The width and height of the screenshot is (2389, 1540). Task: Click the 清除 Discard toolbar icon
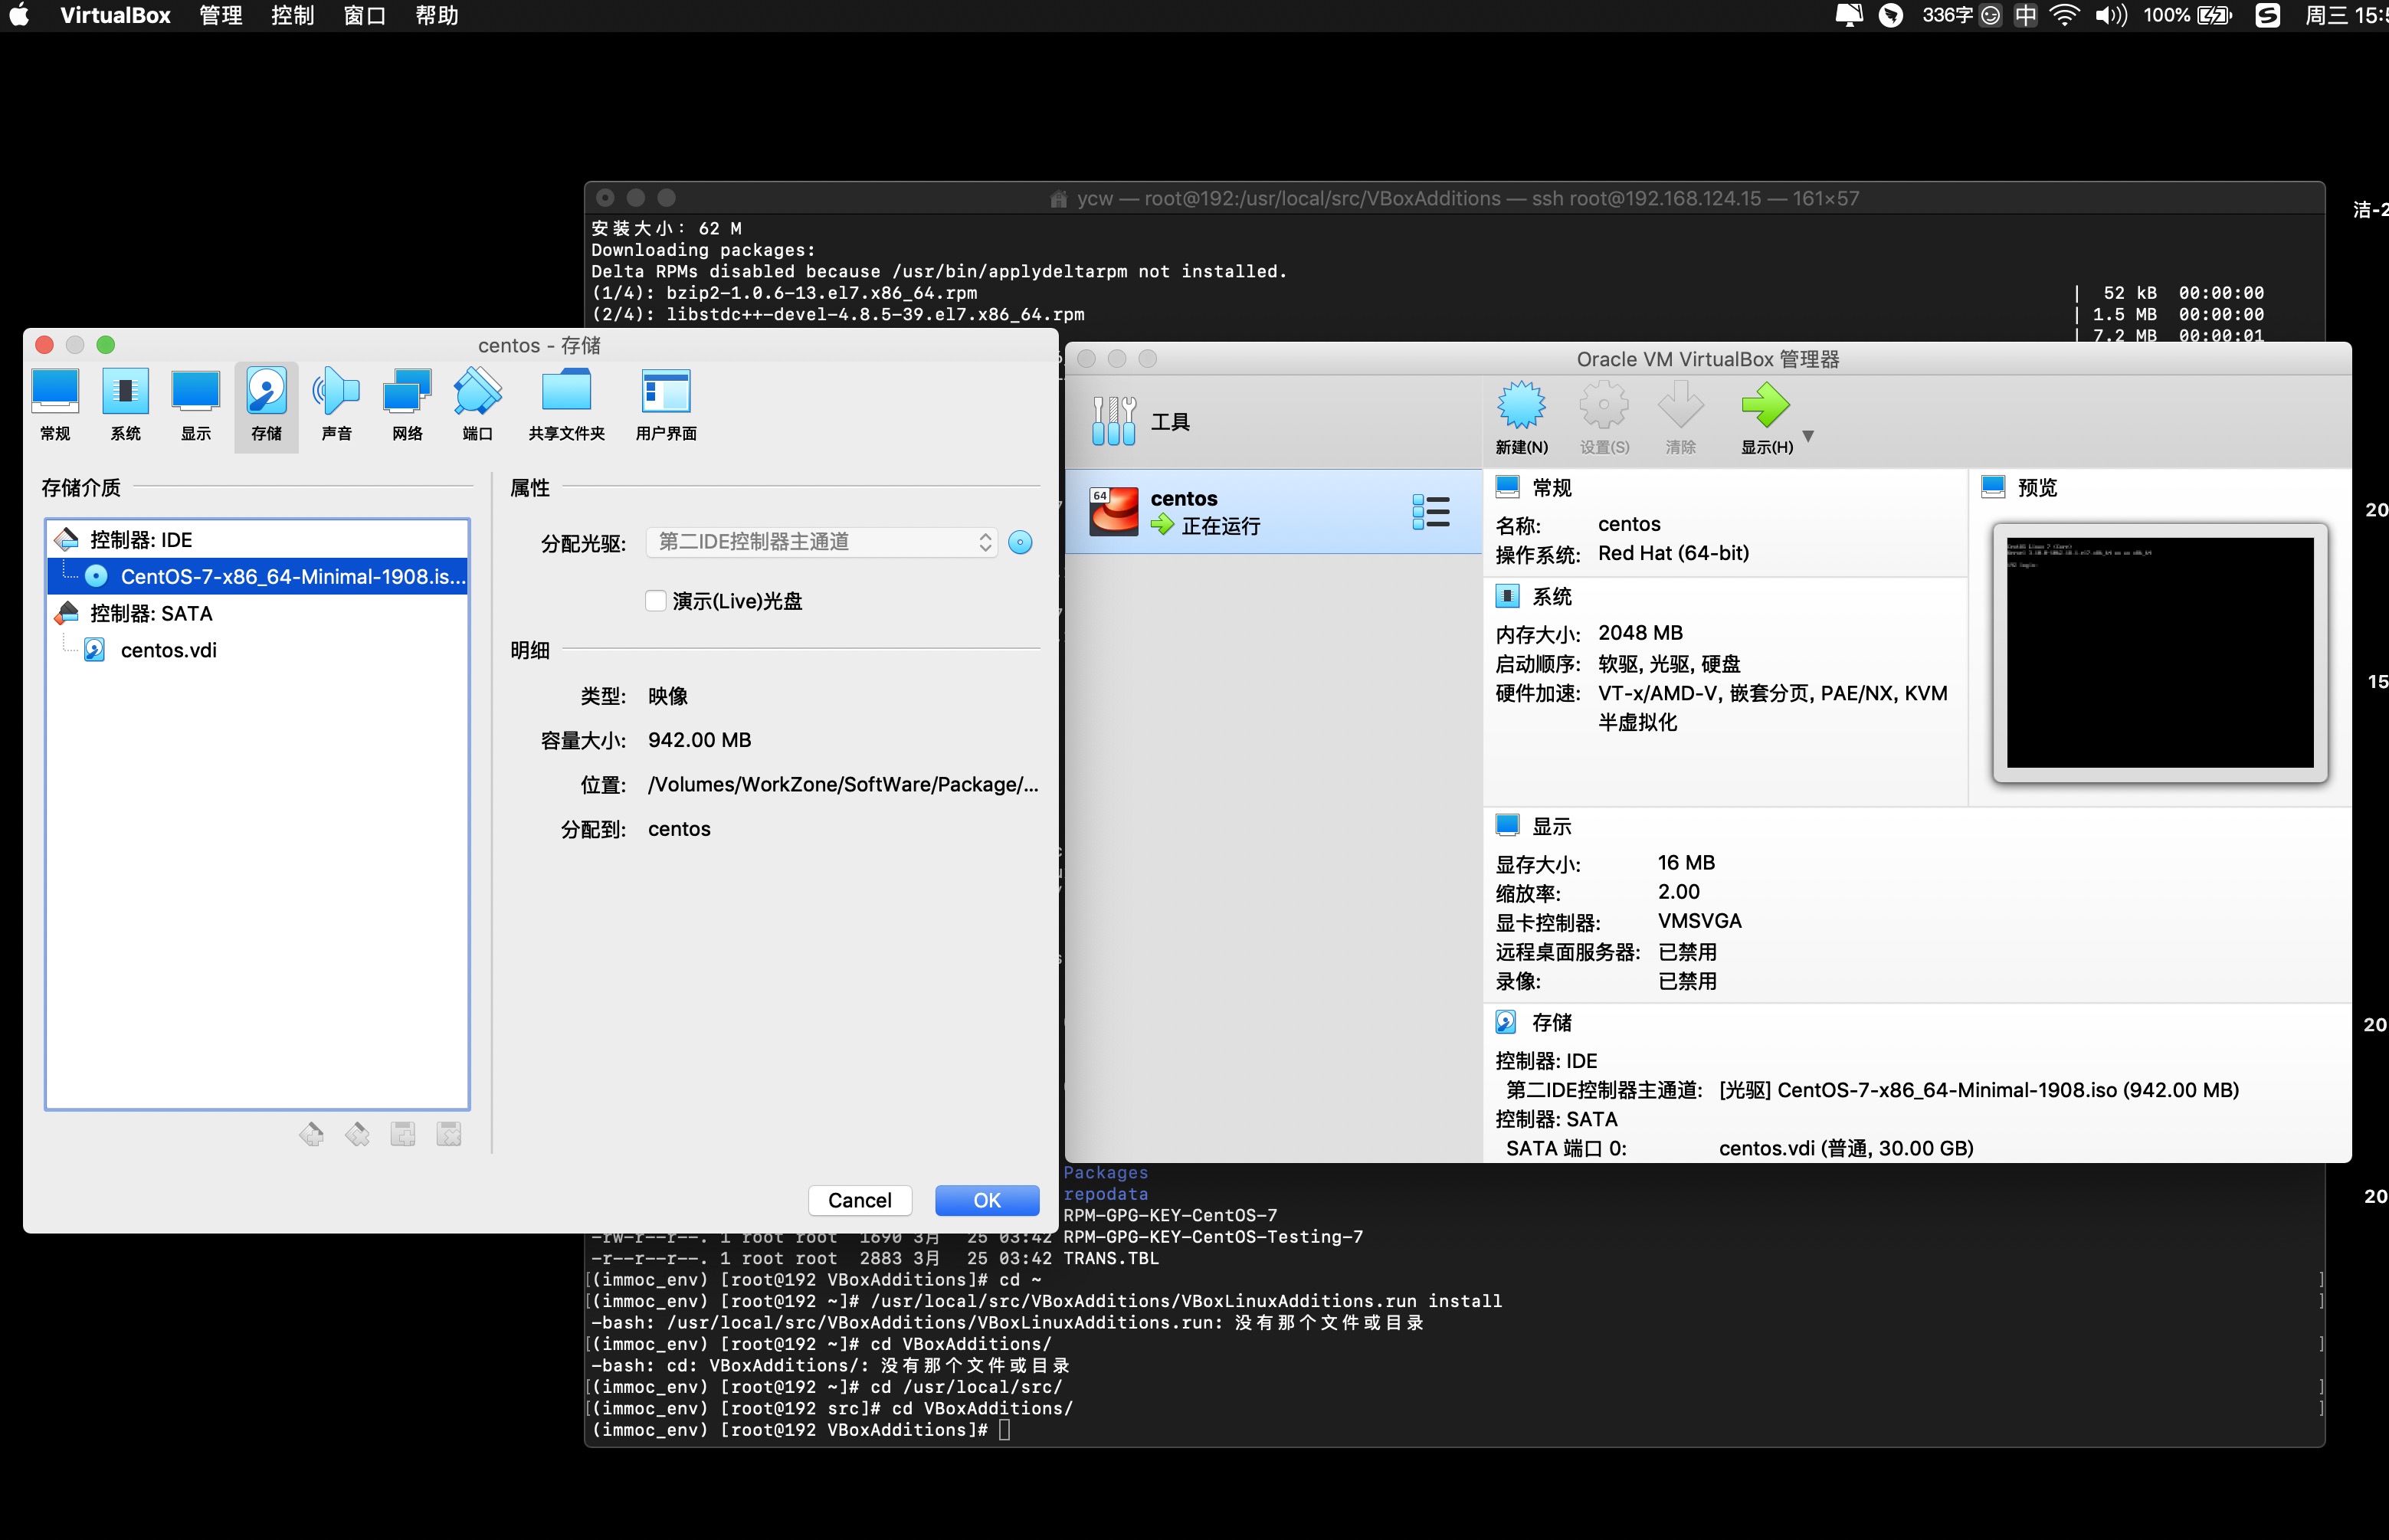[1680, 405]
